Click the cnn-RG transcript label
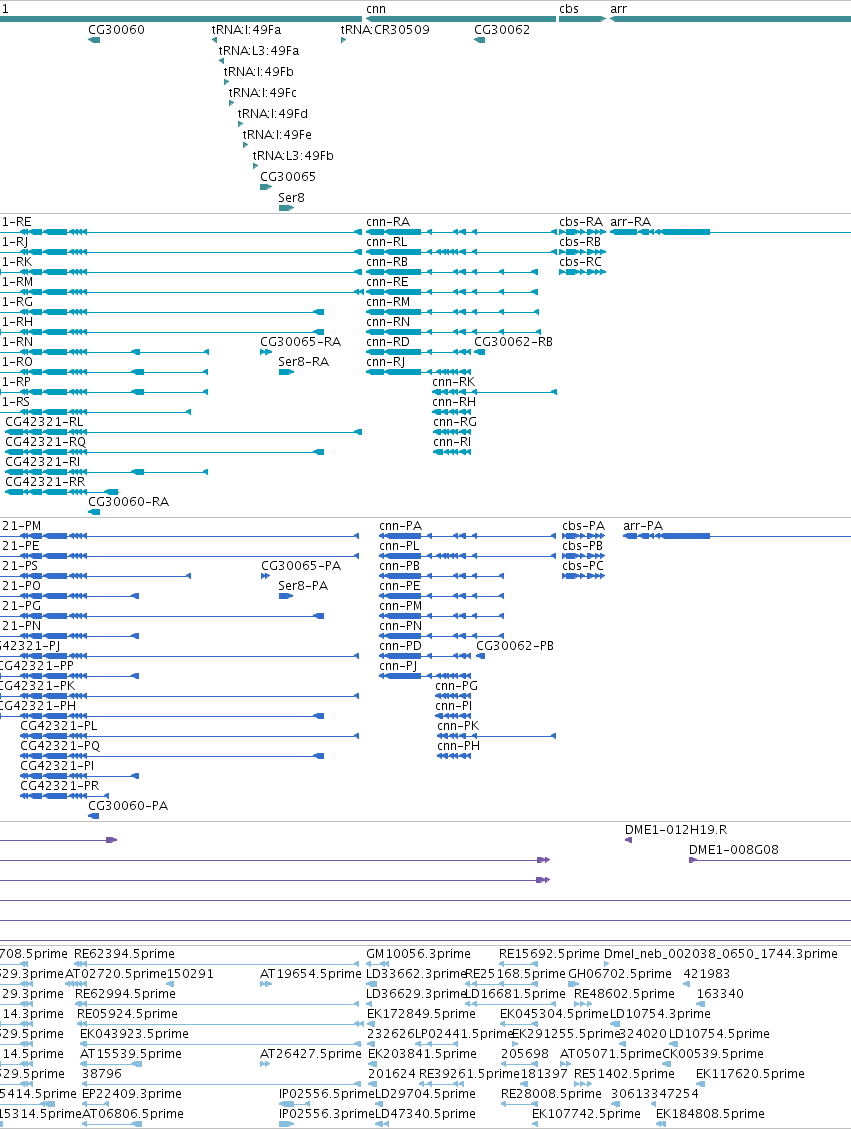The height and width of the screenshot is (1129, 851). (455, 422)
